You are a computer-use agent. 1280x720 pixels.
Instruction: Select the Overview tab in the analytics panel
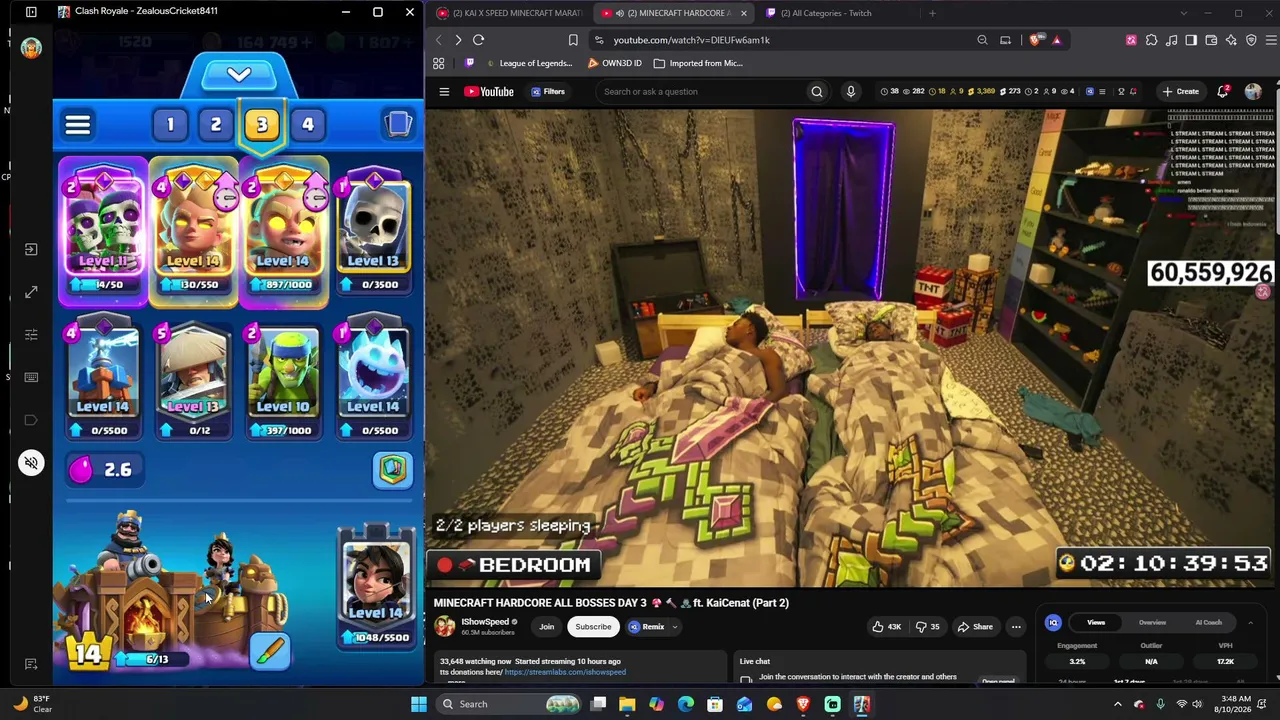coord(1152,623)
